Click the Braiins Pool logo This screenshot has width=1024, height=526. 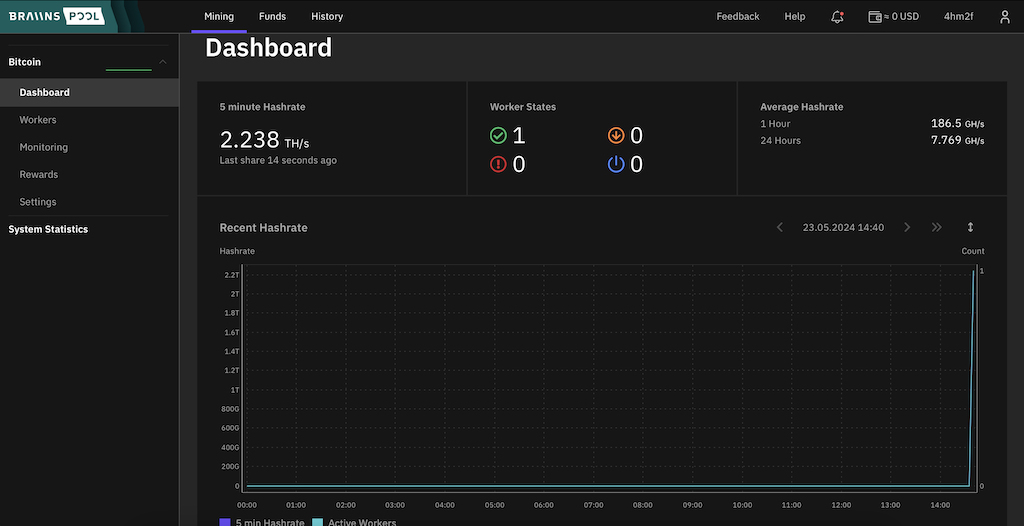click(x=64, y=17)
